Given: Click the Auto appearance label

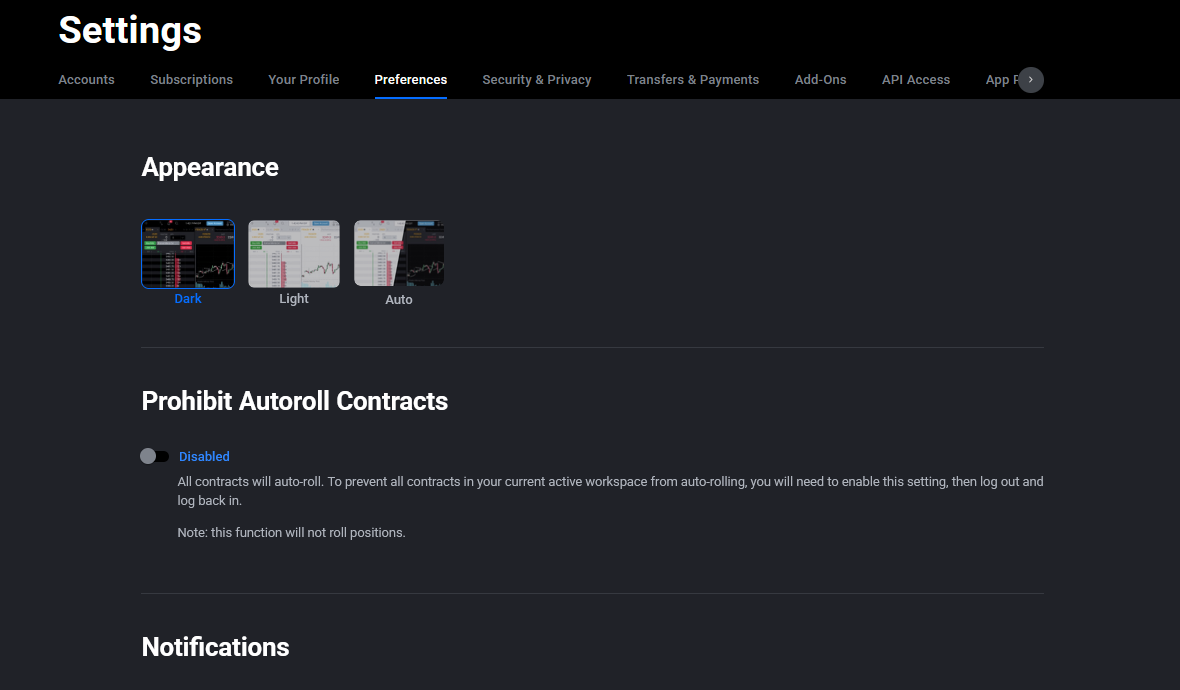Looking at the screenshot, I should (x=399, y=299).
